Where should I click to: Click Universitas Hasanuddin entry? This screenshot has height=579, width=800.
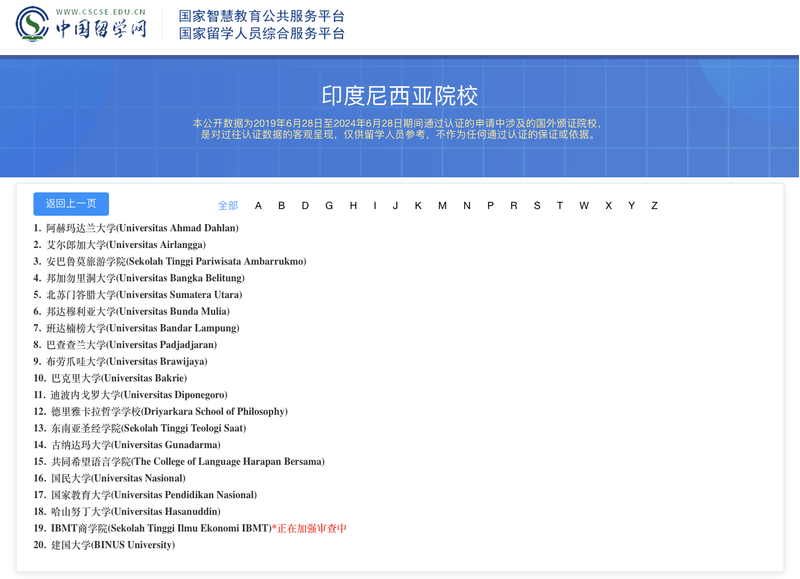[136, 512]
